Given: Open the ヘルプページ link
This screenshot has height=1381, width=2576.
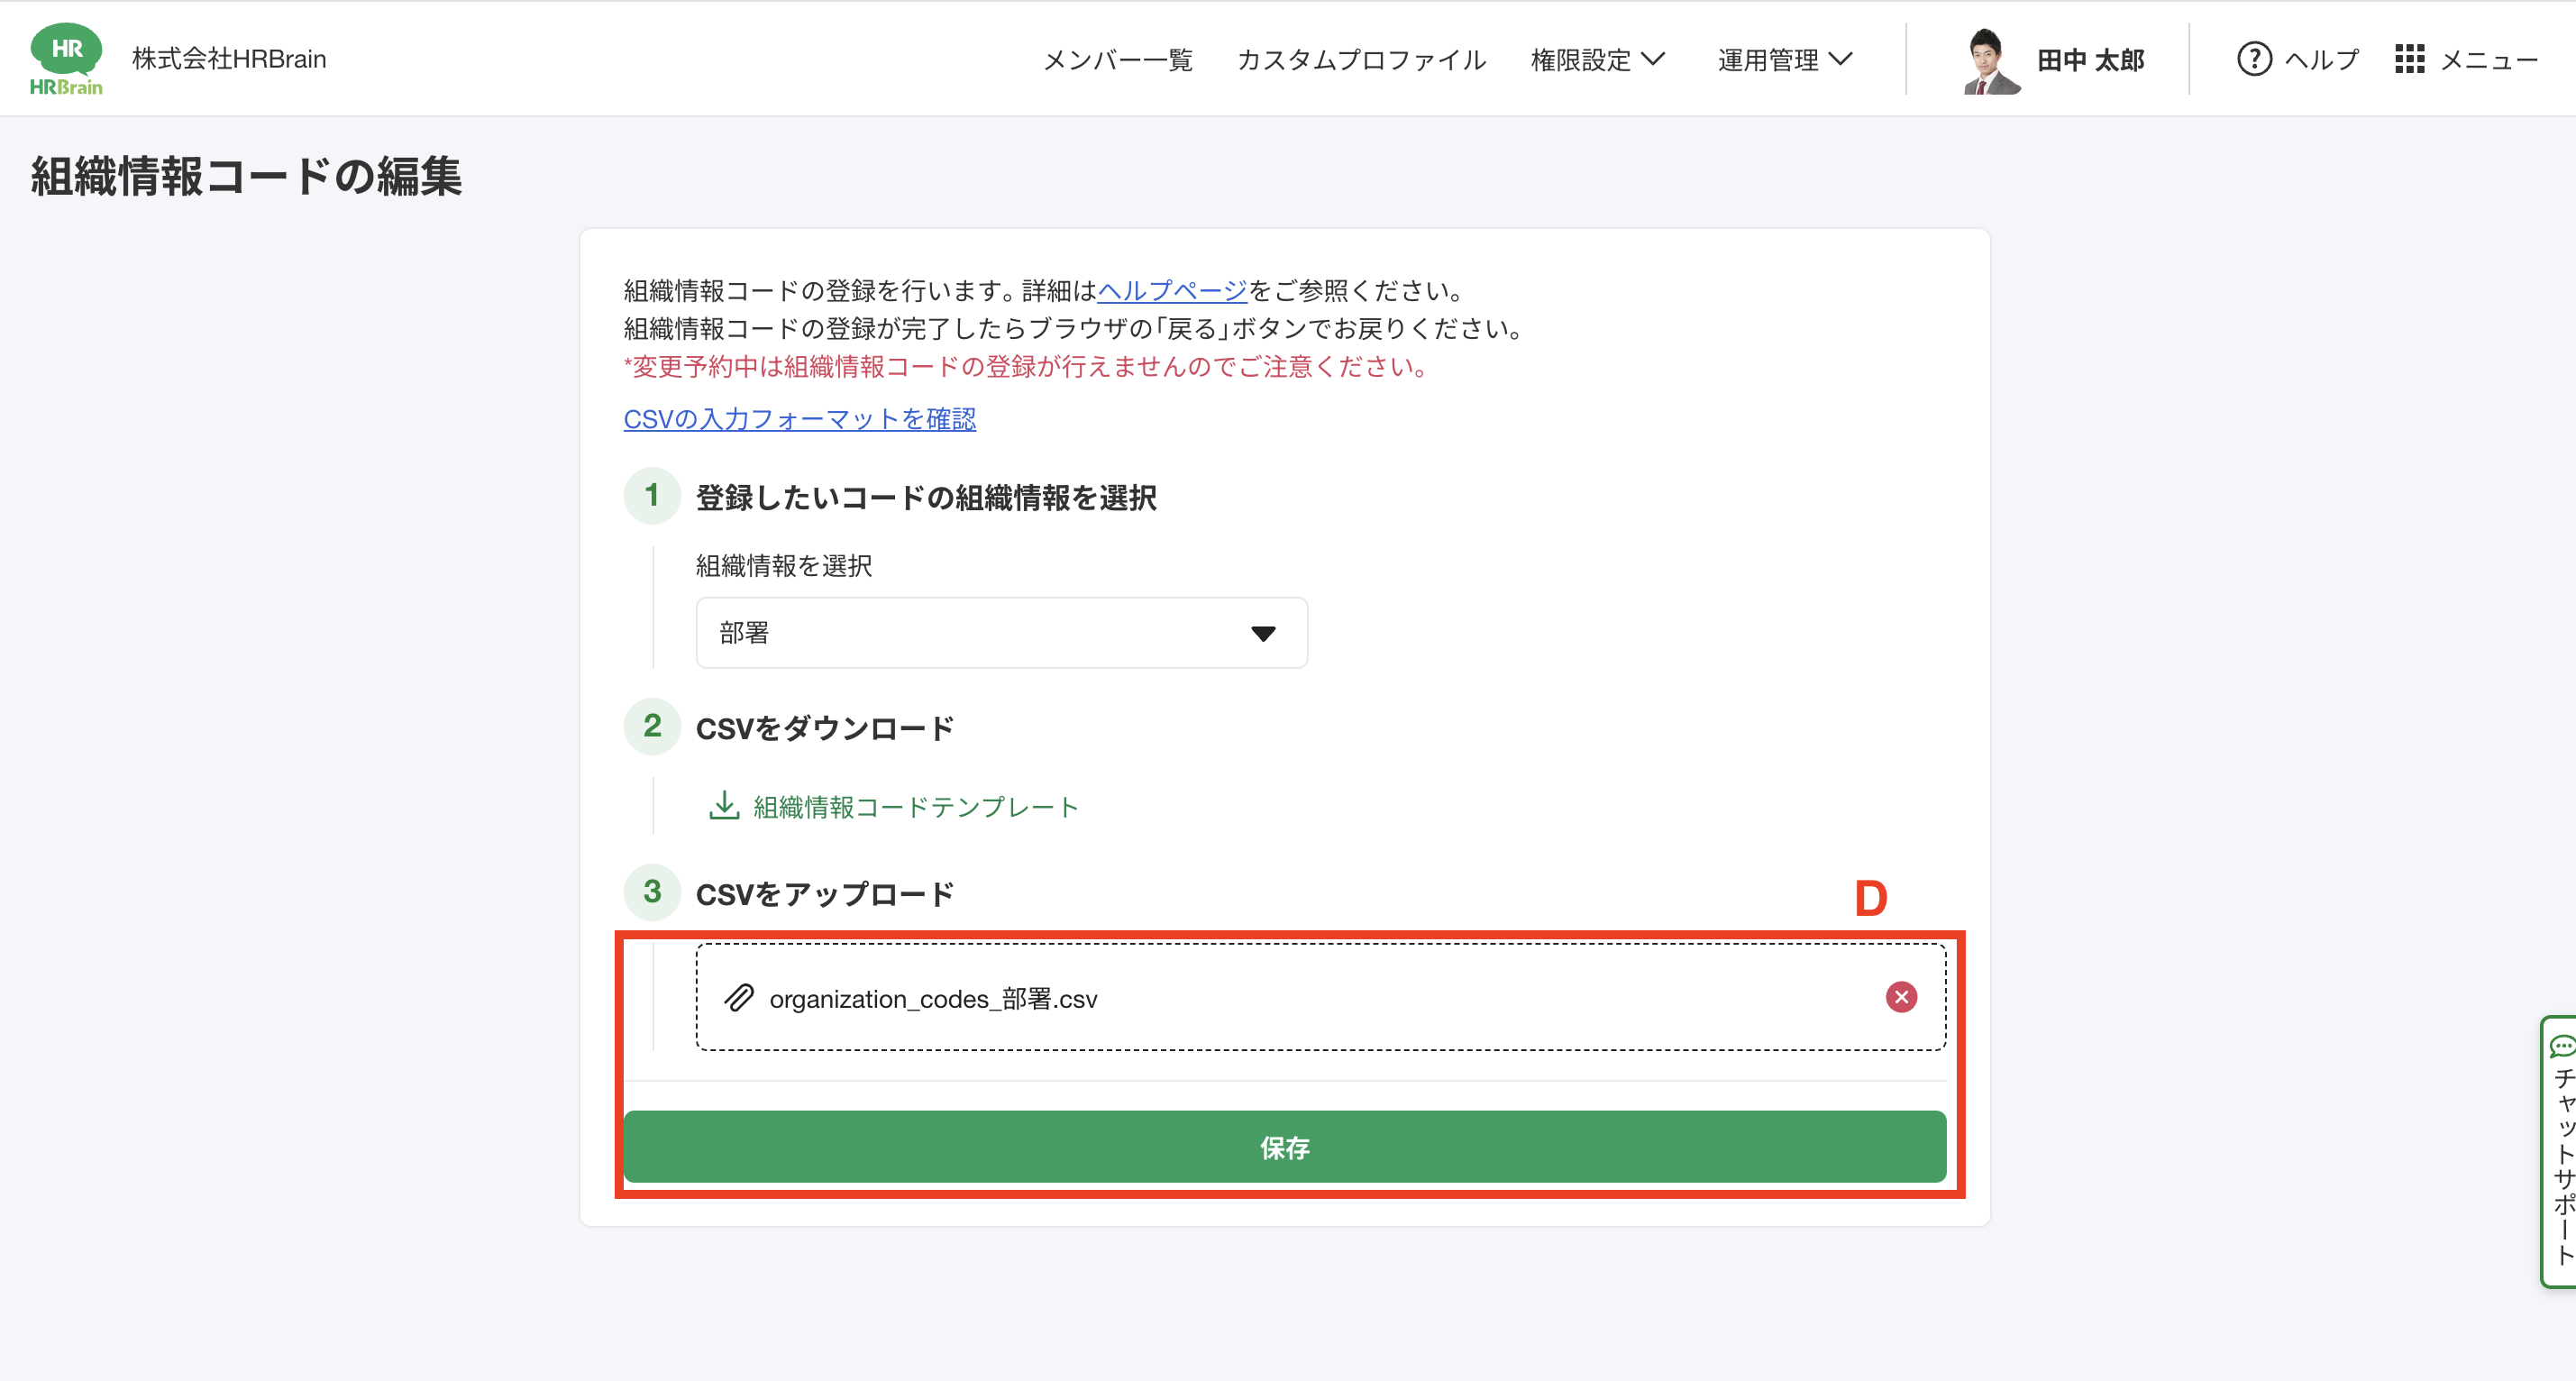Looking at the screenshot, I should [1171, 291].
